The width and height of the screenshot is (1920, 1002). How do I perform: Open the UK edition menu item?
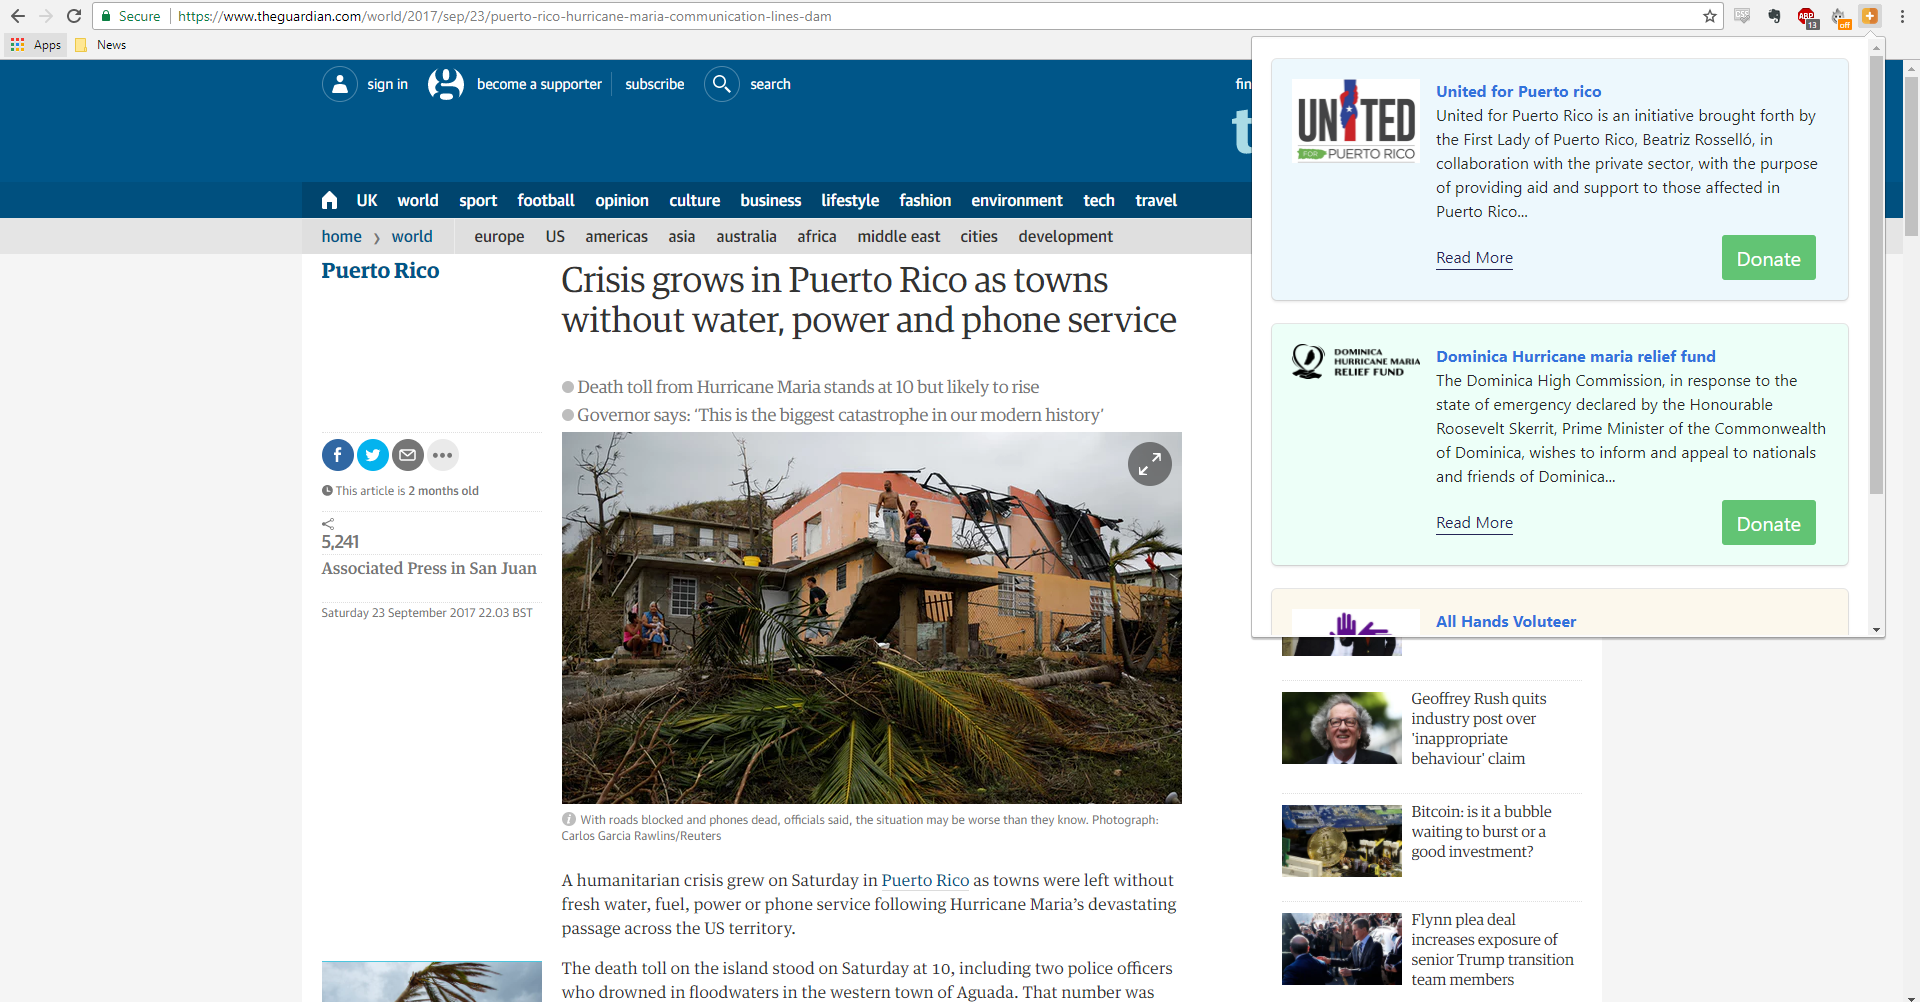pos(367,200)
